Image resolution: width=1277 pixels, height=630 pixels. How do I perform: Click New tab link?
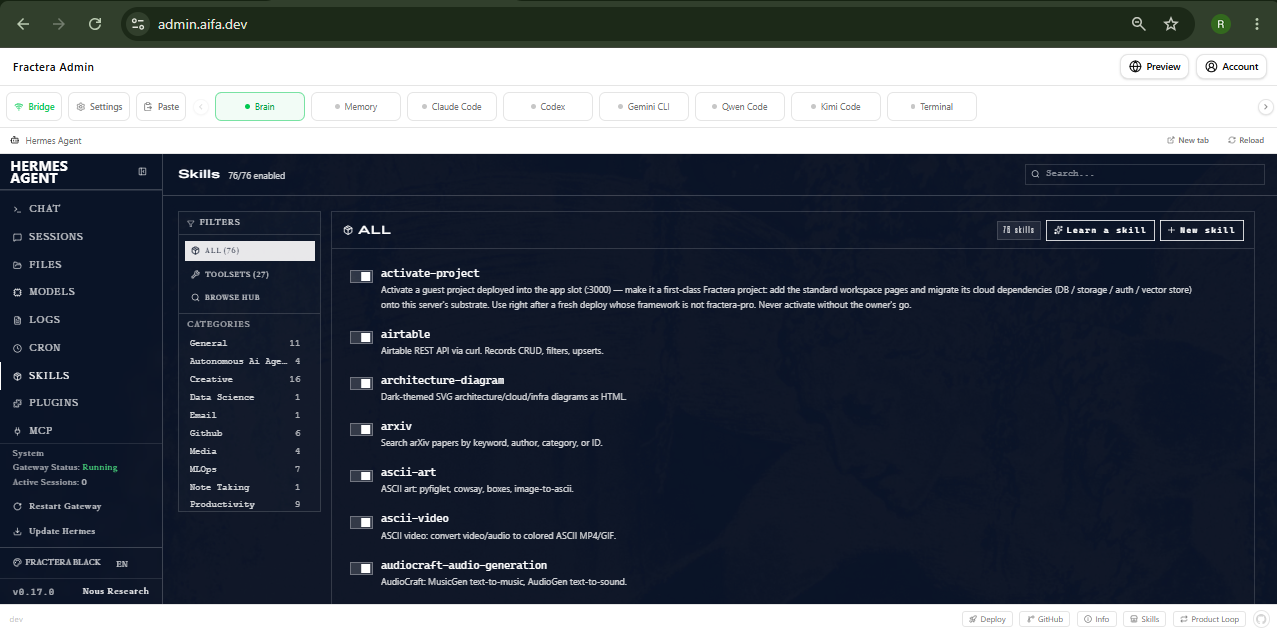click(x=1188, y=141)
